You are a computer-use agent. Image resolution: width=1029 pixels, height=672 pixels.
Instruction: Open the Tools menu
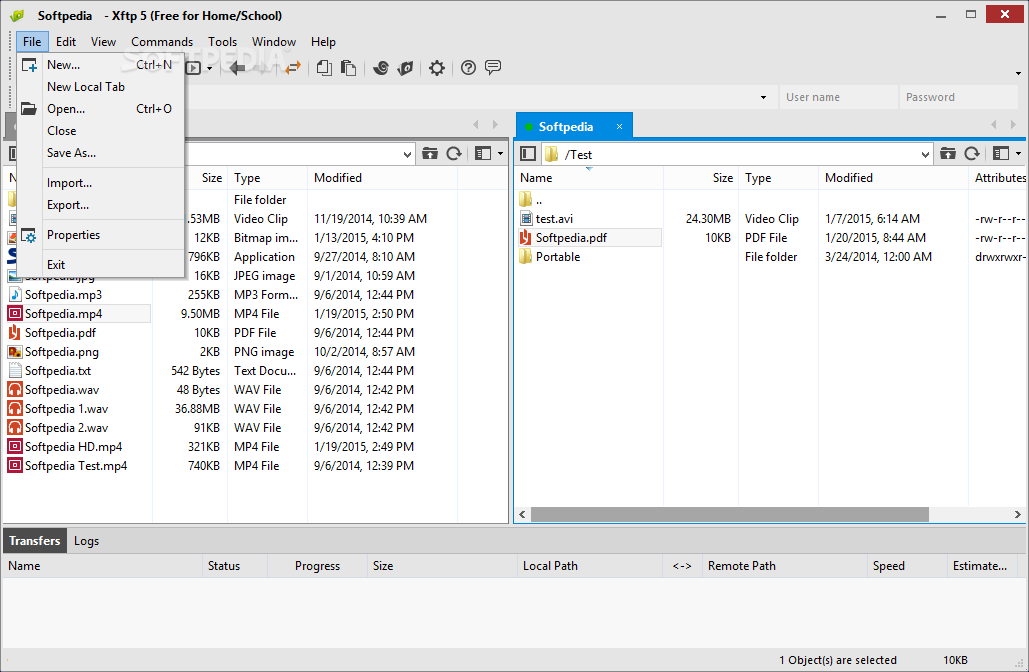(222, 41)
